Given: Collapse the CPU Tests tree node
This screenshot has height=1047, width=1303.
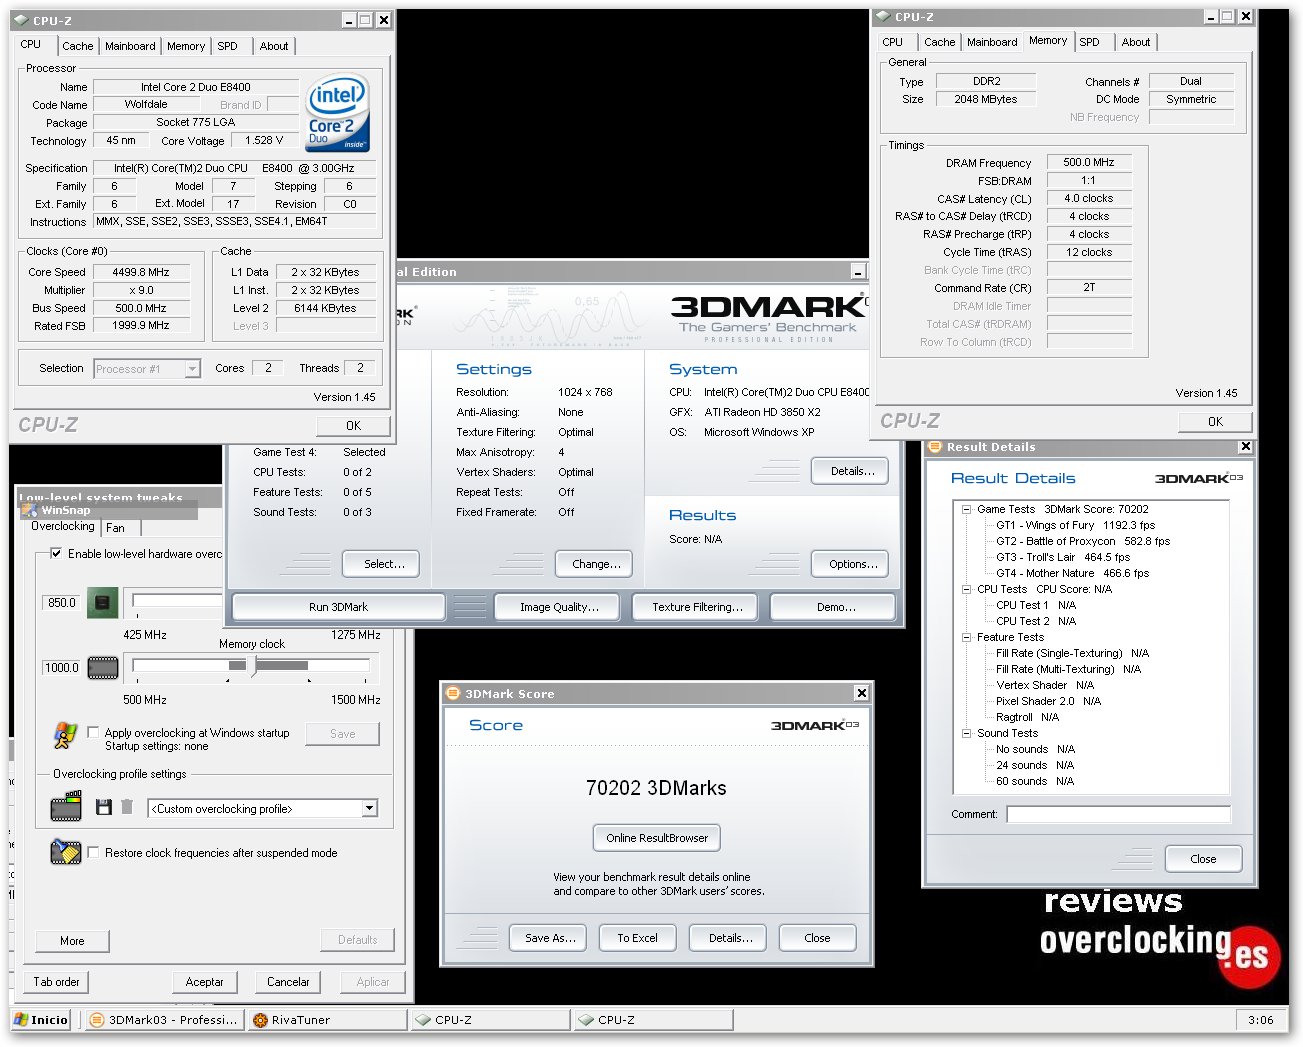Looking at the screenshot, I should click(x=967, y=589).
